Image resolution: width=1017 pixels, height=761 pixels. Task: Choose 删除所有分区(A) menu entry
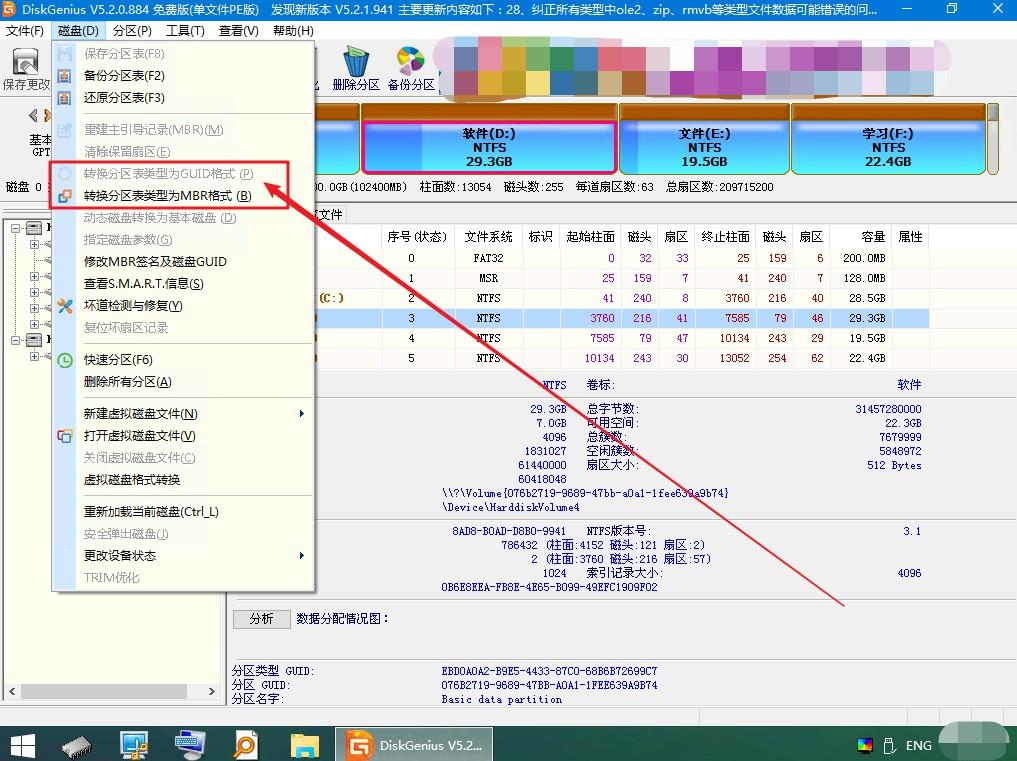coord(125,384)
